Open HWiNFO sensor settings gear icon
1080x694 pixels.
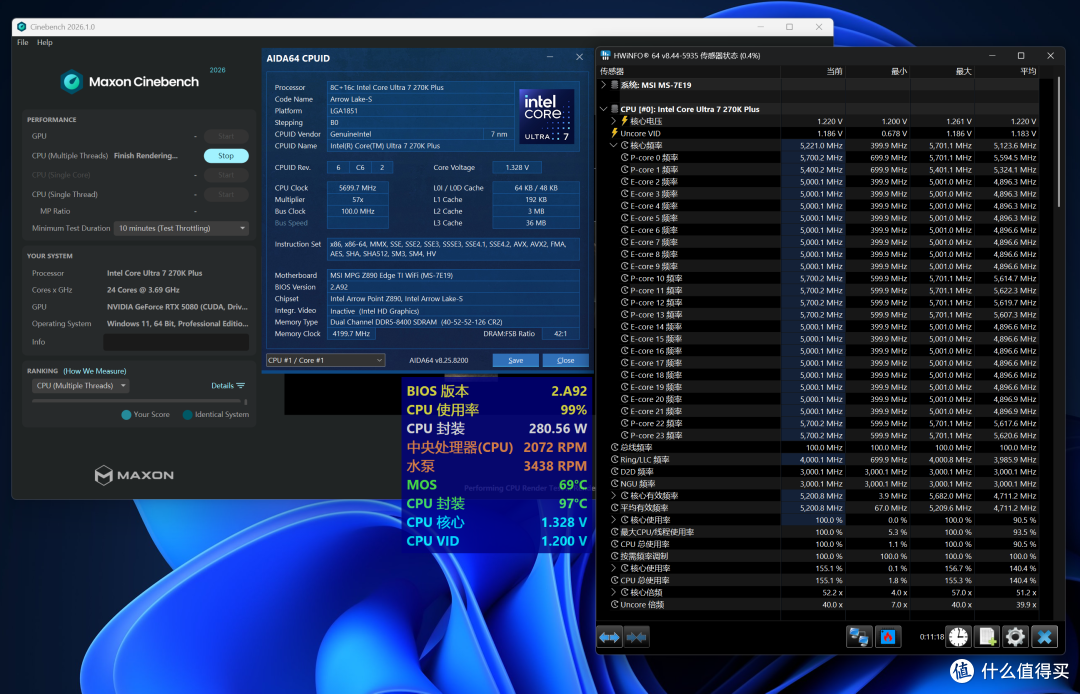[1015, 637]
